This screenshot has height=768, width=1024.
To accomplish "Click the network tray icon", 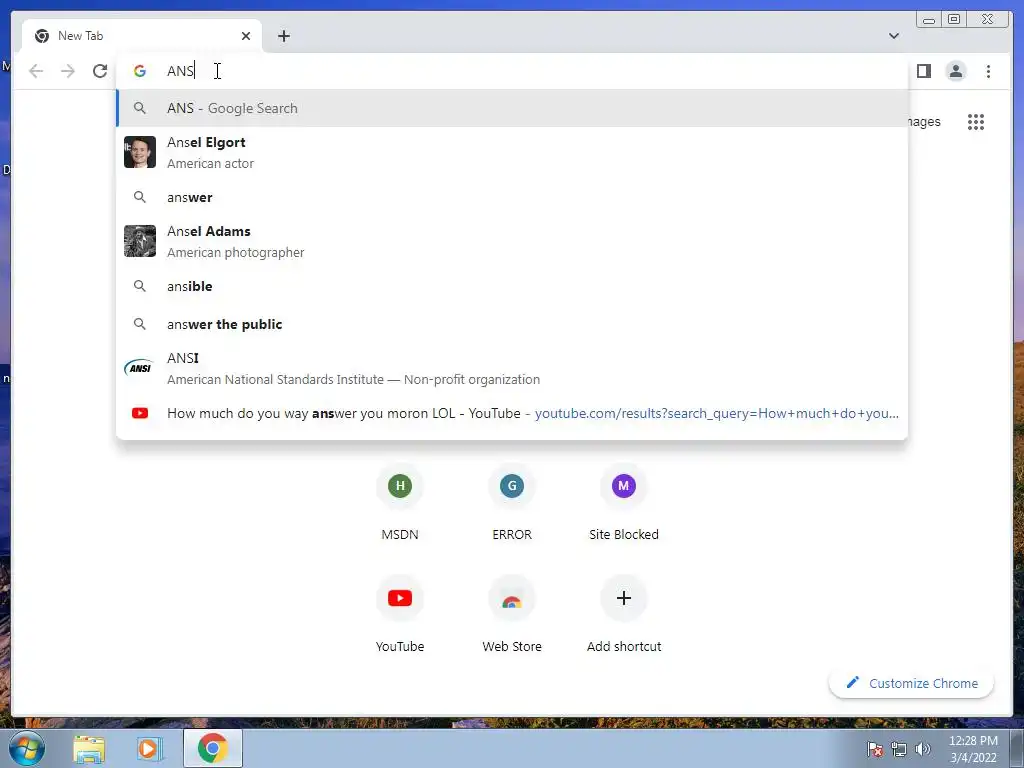I will (x=899, y=749).
